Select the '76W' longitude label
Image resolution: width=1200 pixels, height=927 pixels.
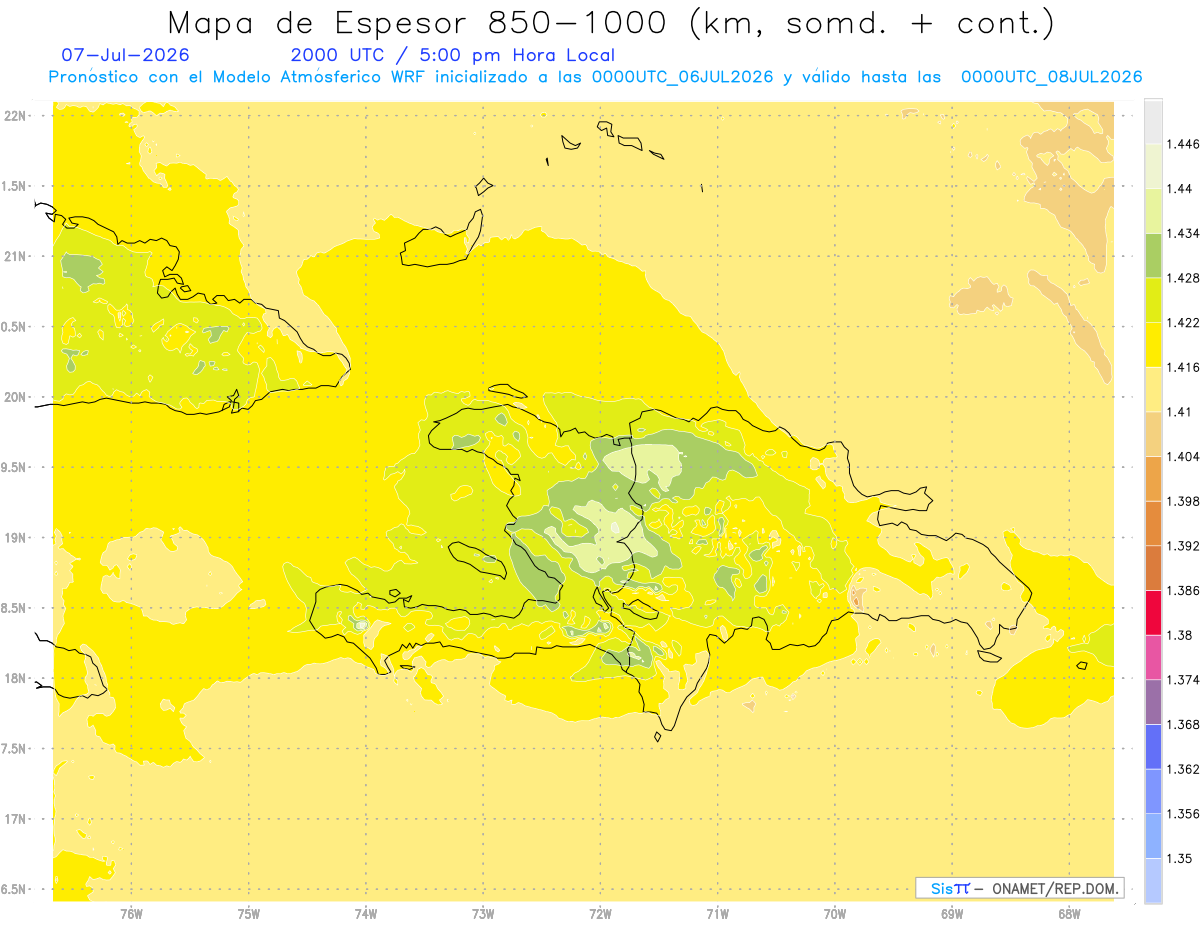click(x=131, y=913)
